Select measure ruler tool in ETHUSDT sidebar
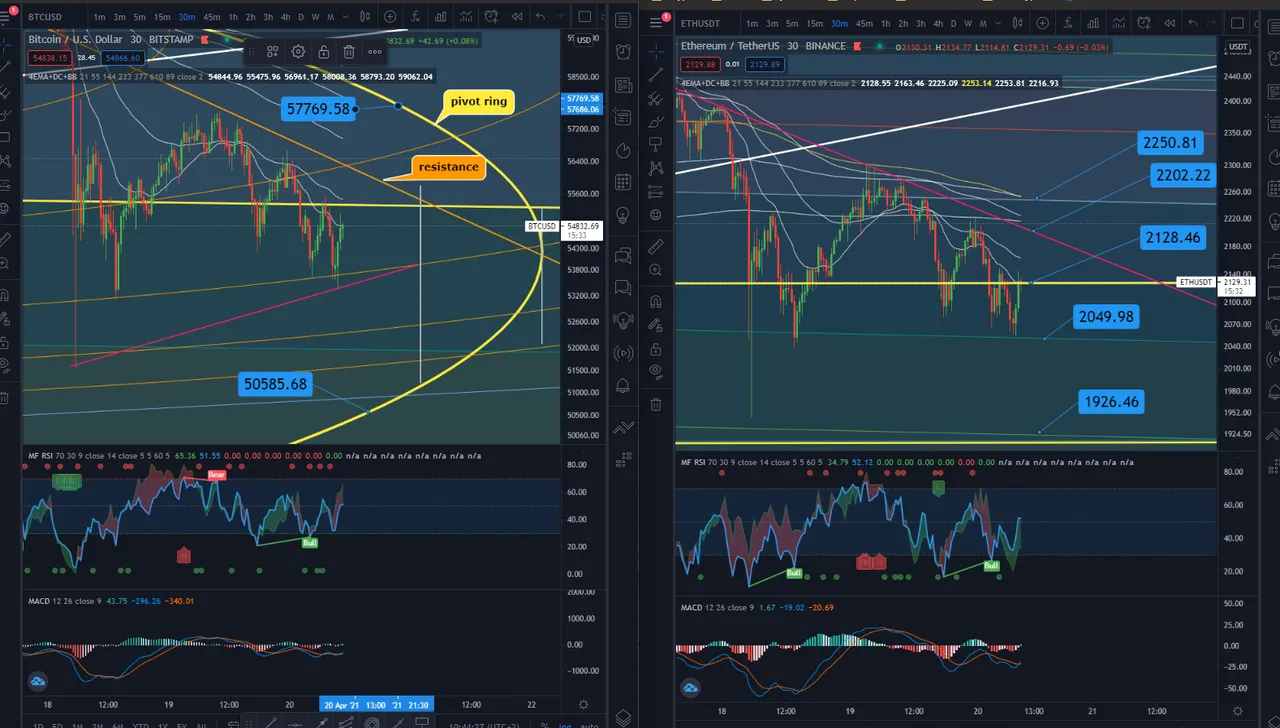This screenshot has width=1280, height=728. (655, 246)
